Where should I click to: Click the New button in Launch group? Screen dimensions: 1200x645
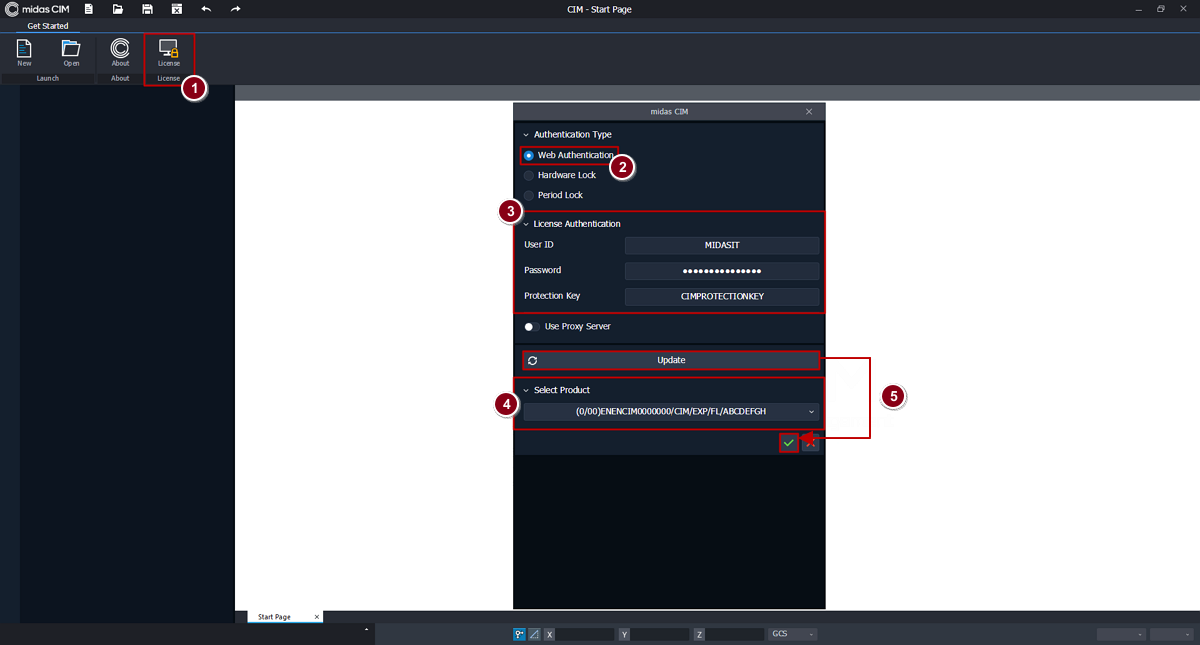pos(24,53)
